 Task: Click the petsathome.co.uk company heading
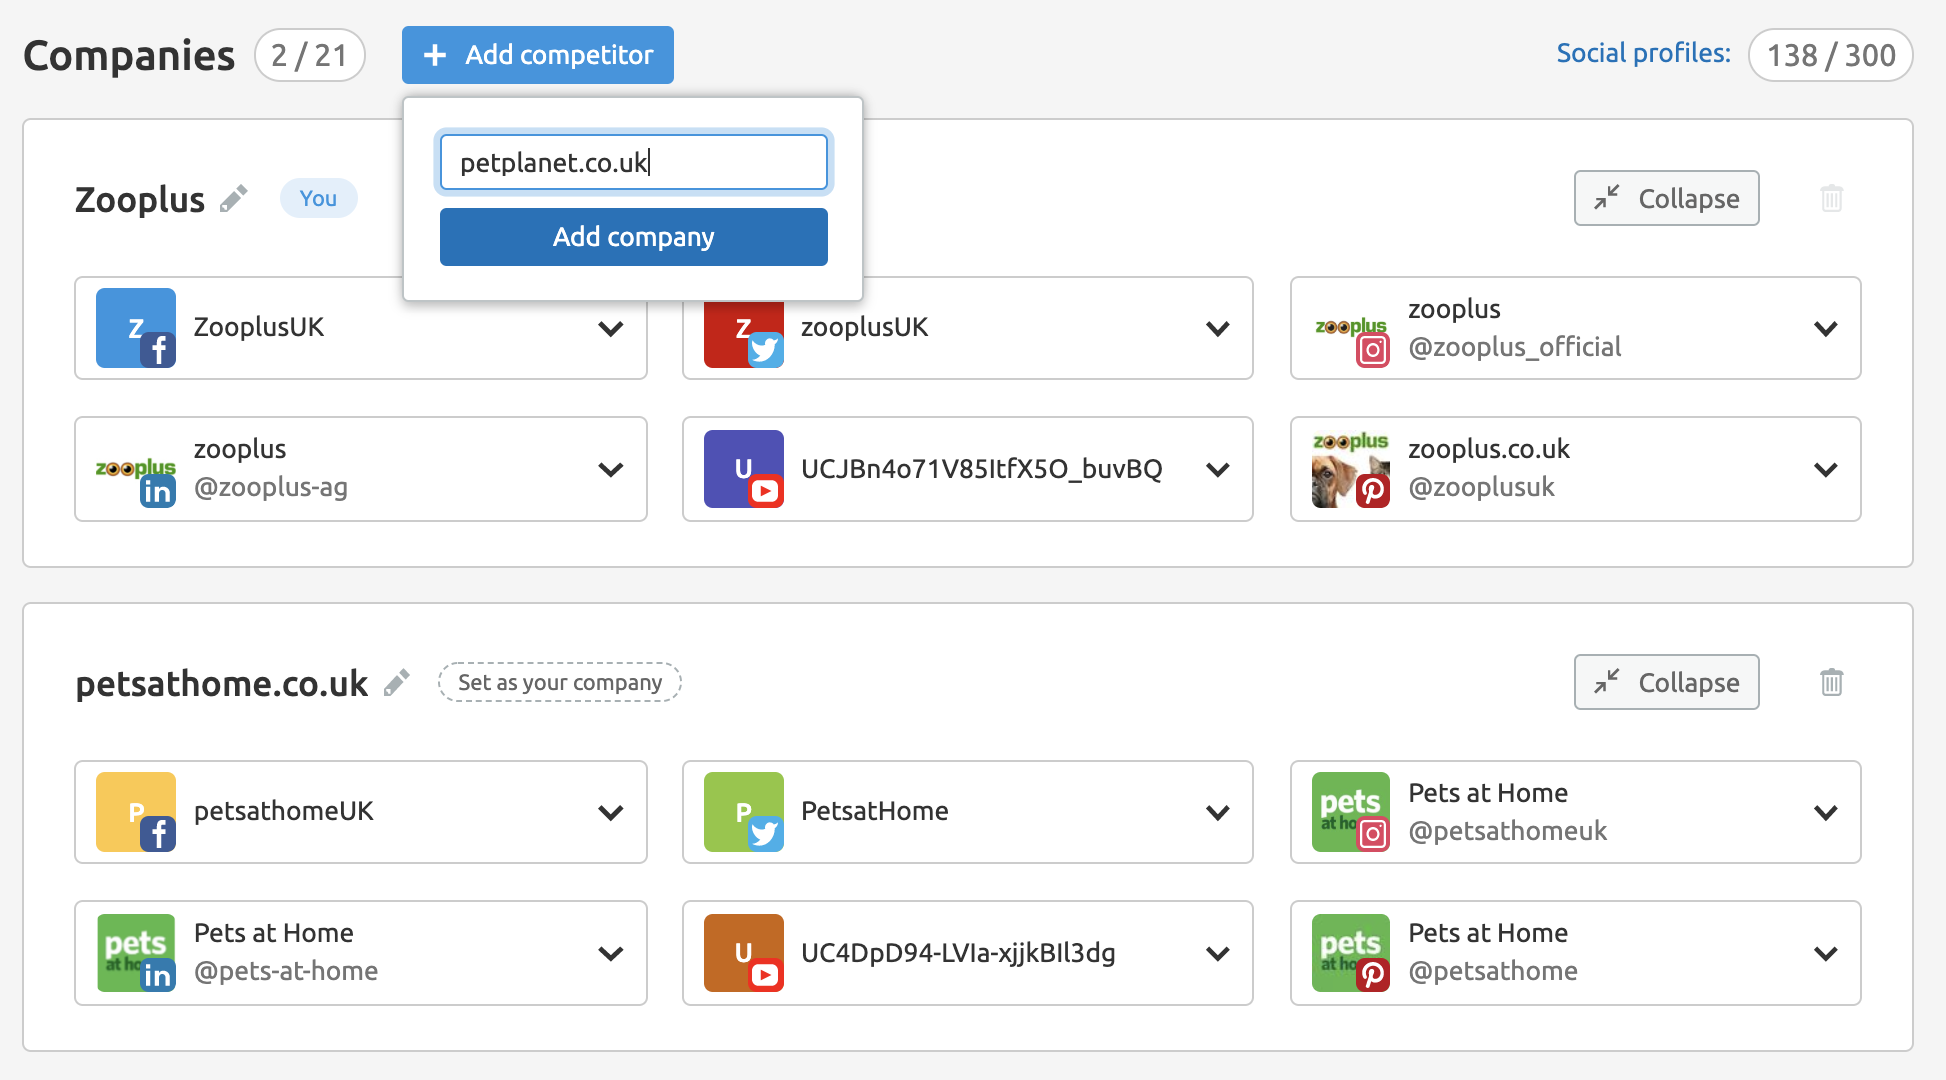[x=222, y=683]
